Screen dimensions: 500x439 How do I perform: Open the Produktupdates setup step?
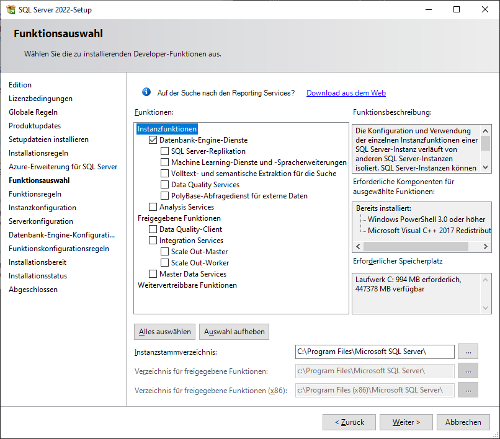[35, 126]
